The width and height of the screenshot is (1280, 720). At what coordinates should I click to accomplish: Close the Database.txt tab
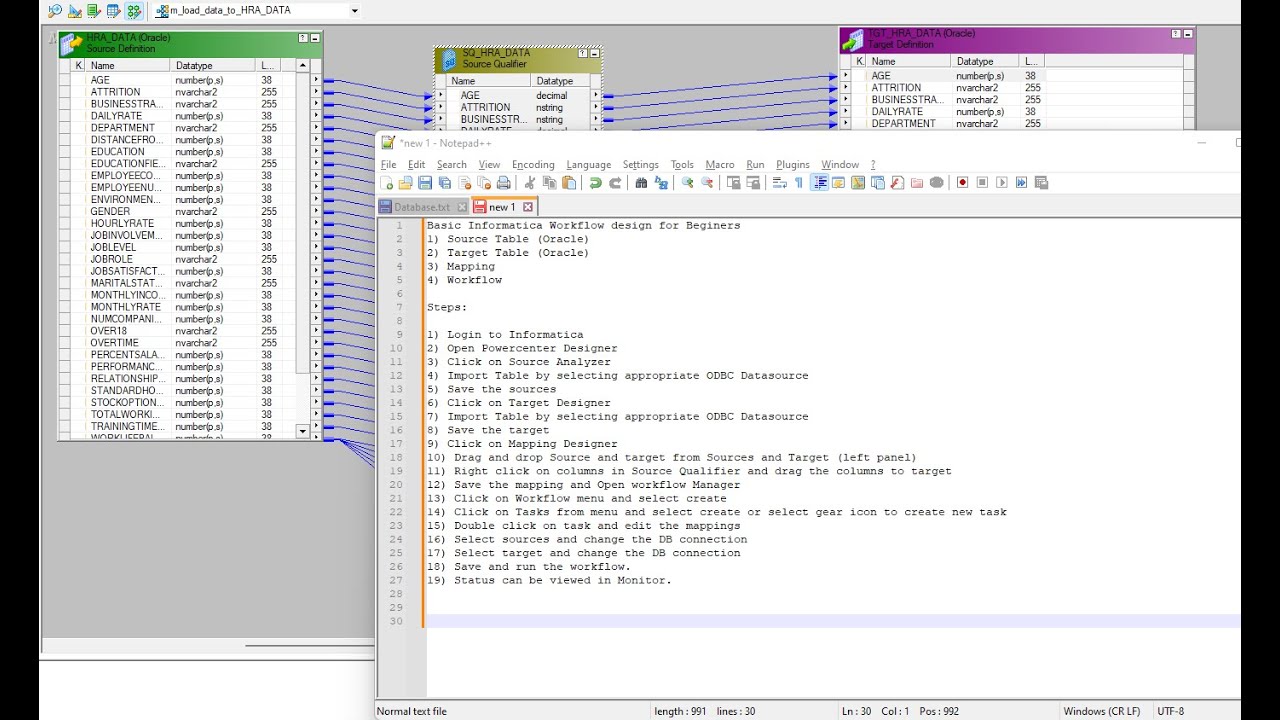(461, 207)
